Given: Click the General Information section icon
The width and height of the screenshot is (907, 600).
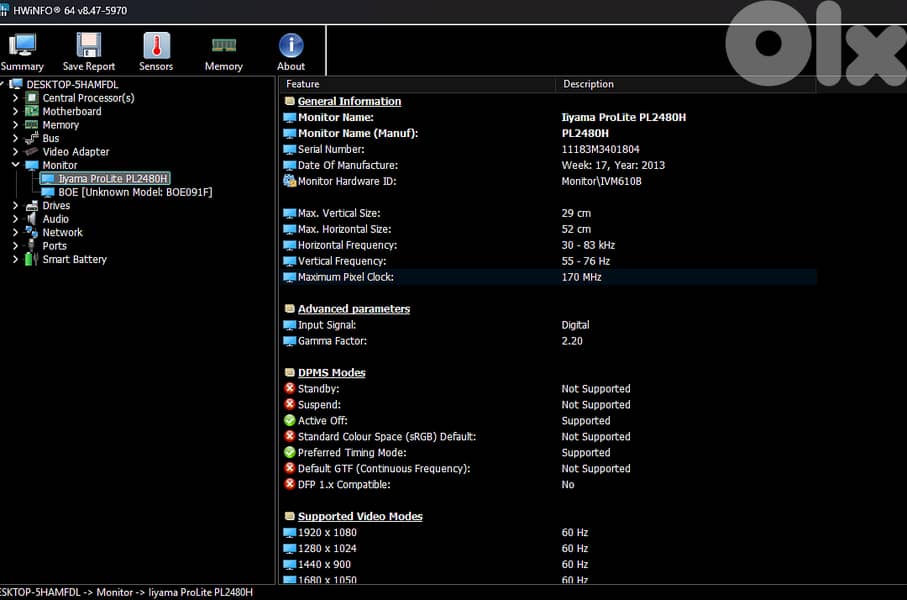Looking at the screenshot, I should [290, 101].
